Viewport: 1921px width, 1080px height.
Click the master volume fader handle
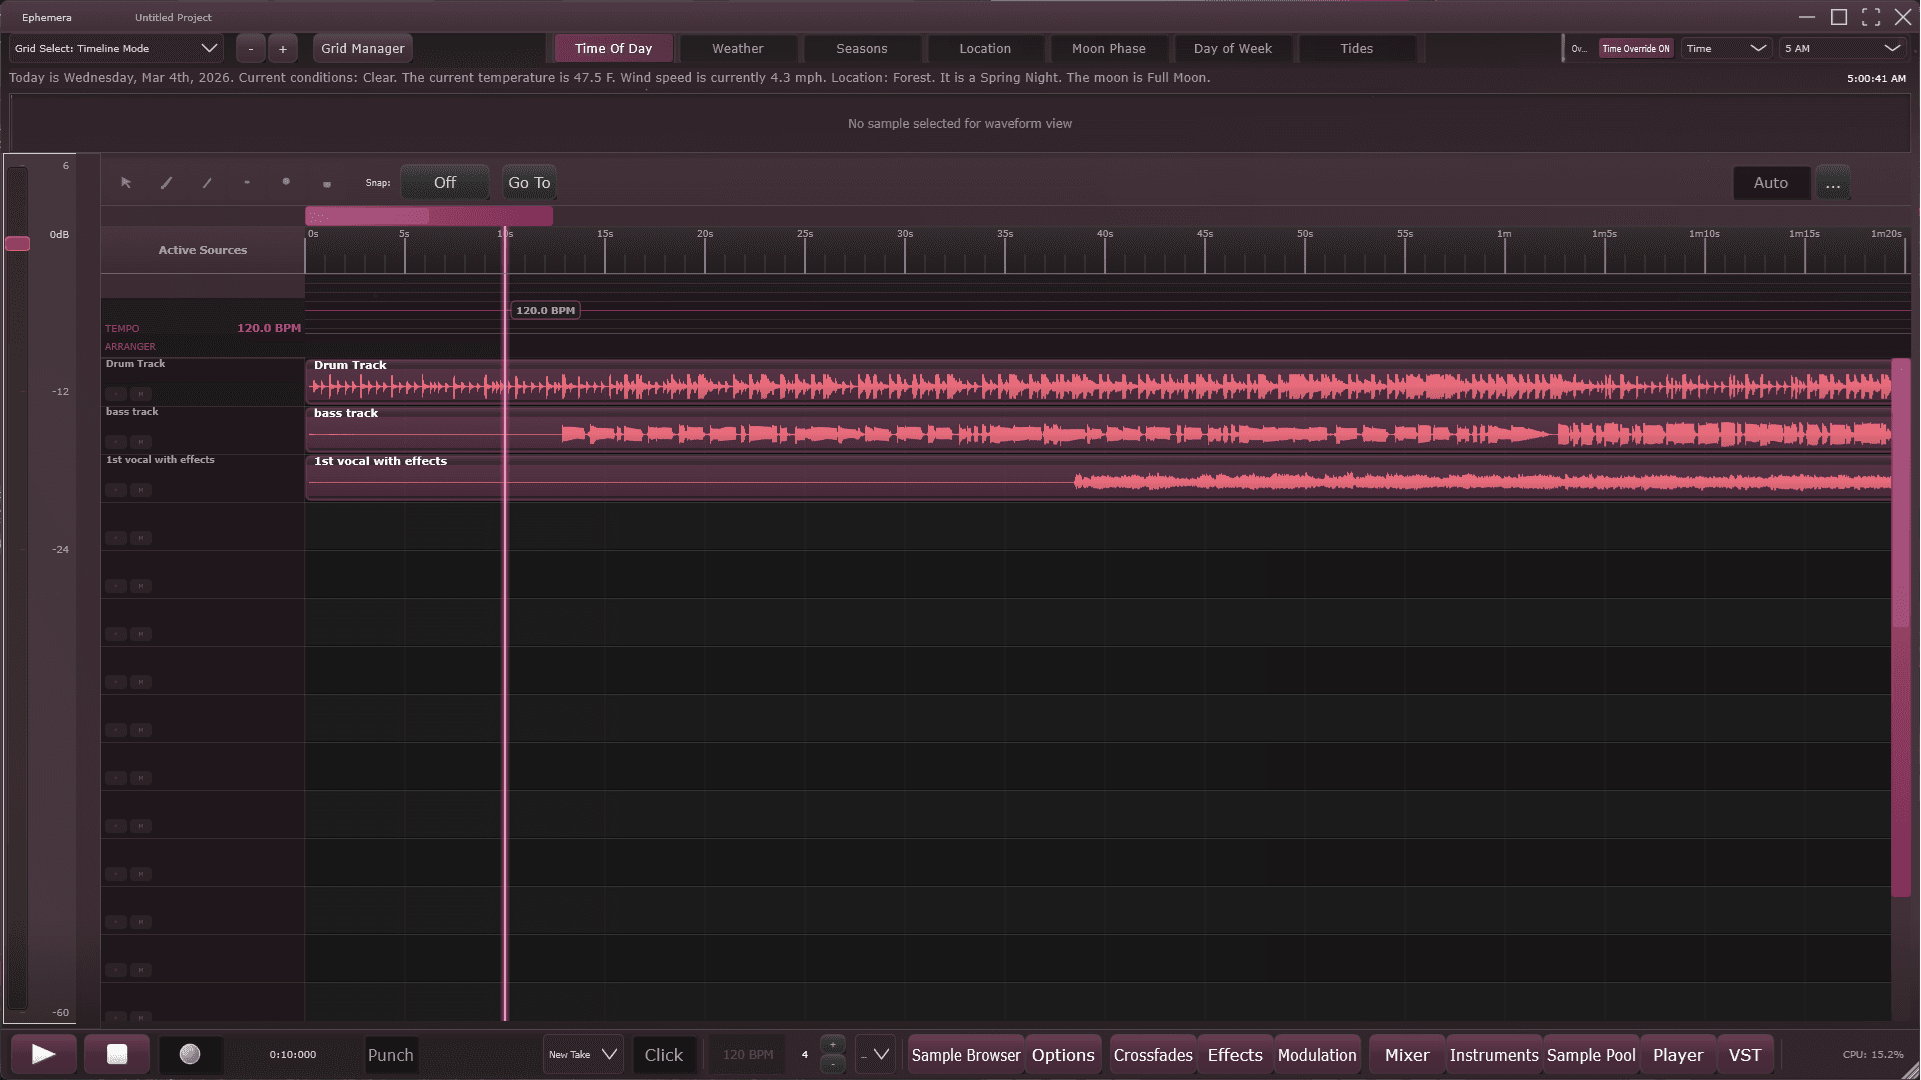[x=18, y=244]
